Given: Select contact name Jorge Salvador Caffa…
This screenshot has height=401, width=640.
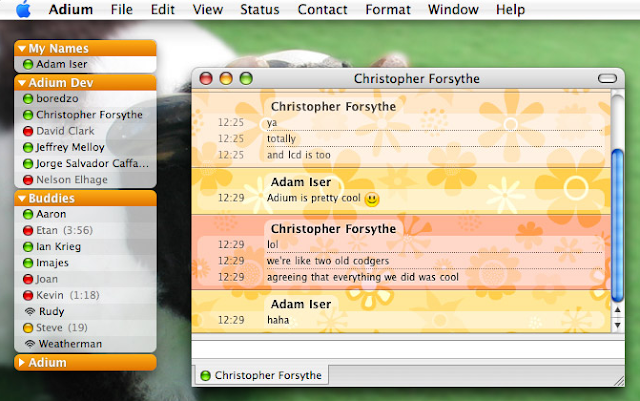Looking at the screenshot, I should click(92, 164).
